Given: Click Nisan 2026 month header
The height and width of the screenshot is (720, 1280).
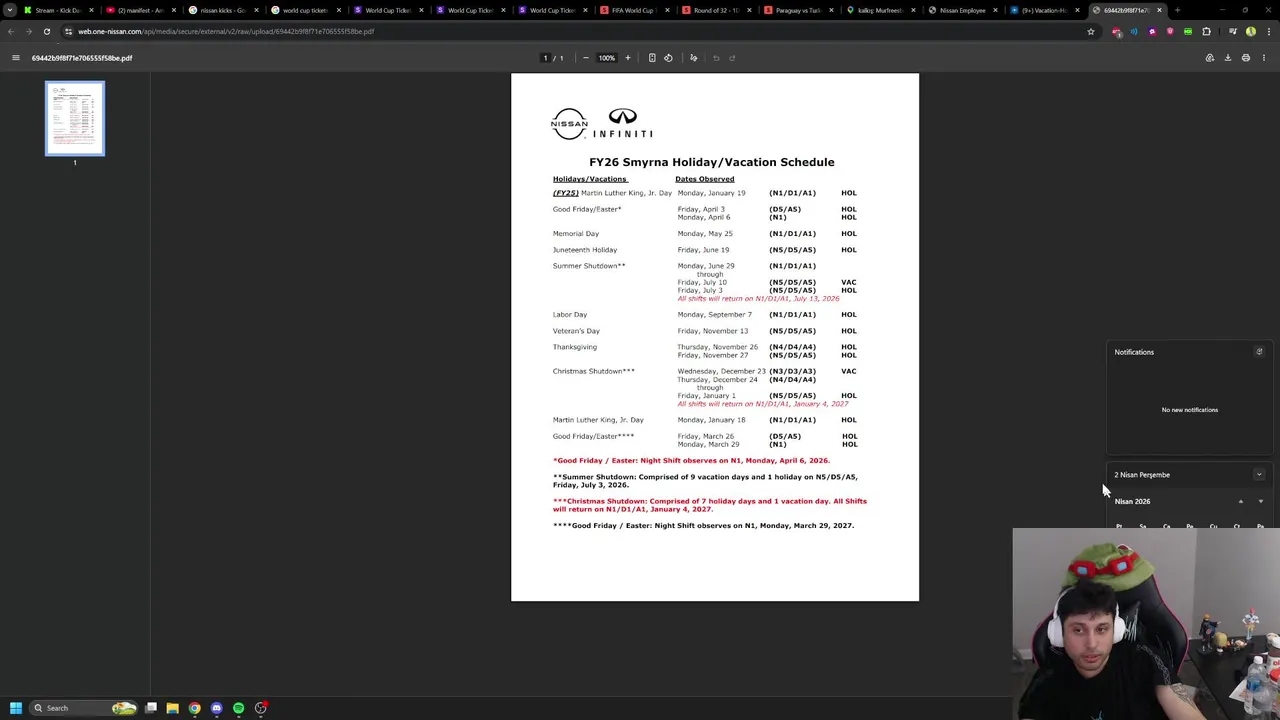Looking at the screenshot, I should coord(1132,502).
